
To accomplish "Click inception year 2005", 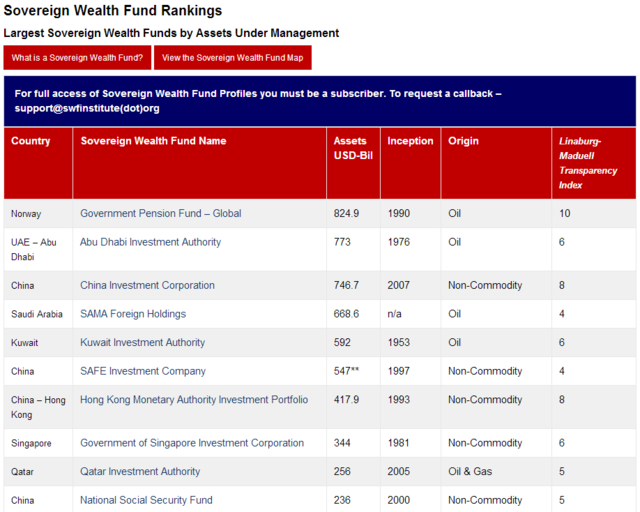I will coord(398,472).
